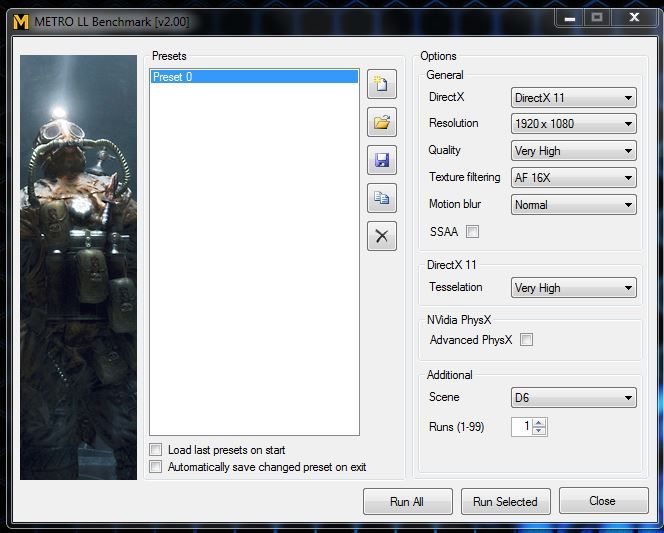Image resolution: width=664 pixels, height=533 pixels.
Task: Increase the Runs count with up arrow
Action: coord(540,422)
